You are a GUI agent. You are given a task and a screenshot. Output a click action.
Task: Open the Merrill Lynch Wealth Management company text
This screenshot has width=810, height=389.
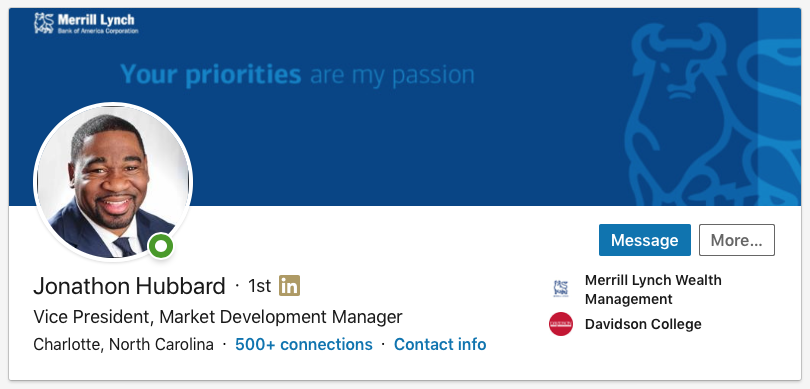tap(653, 289)
